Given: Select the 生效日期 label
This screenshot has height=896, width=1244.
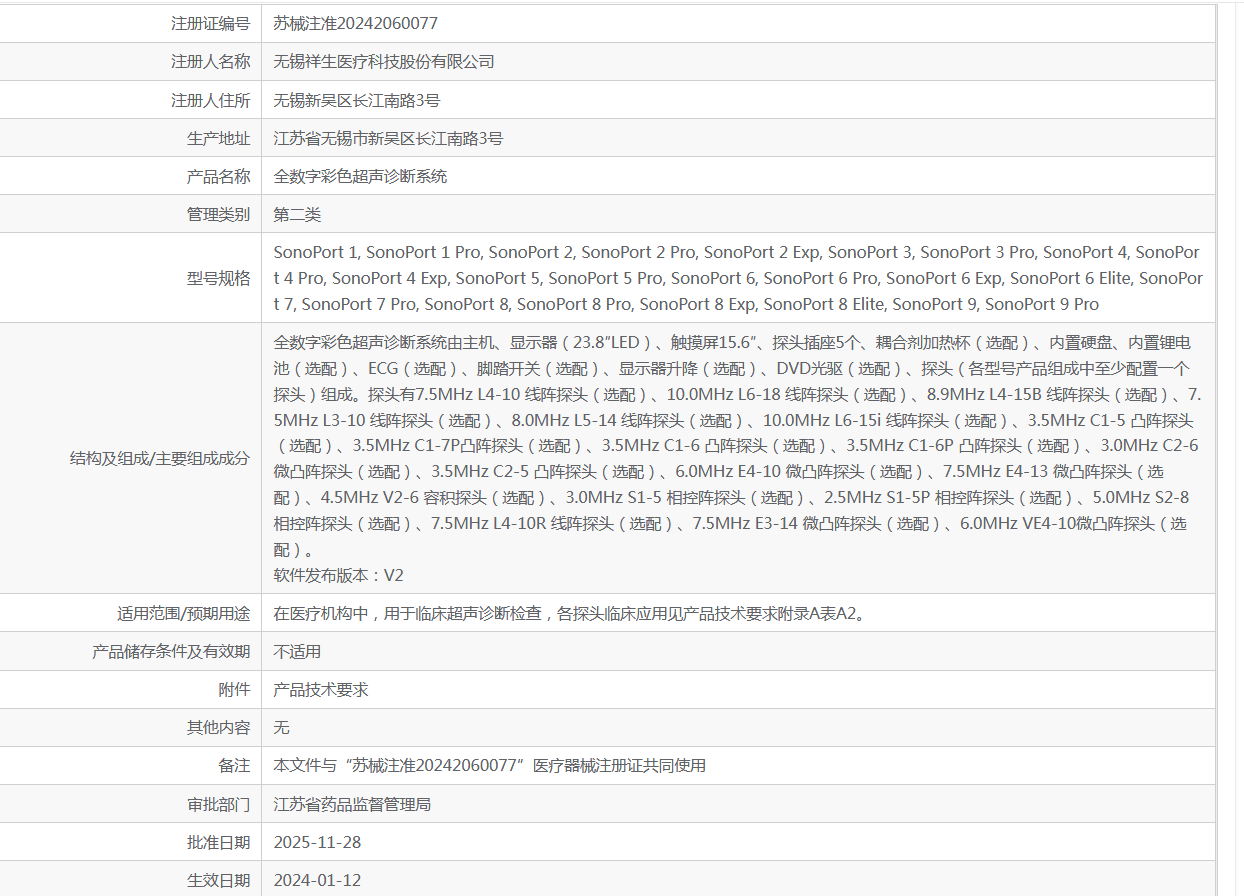Looking at the screenshot, I should [218, 880].
